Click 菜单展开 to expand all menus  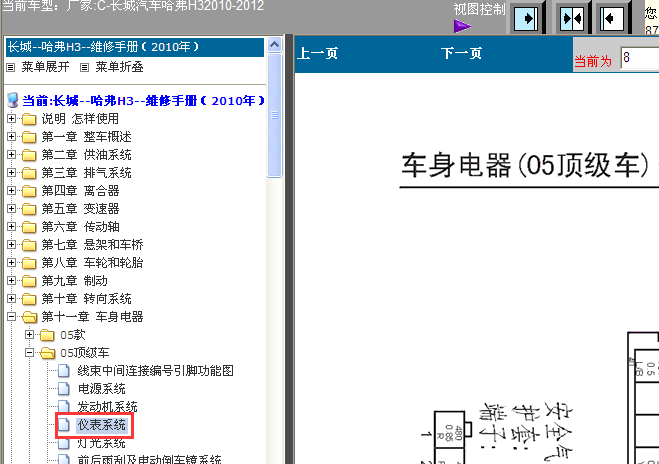45,67
